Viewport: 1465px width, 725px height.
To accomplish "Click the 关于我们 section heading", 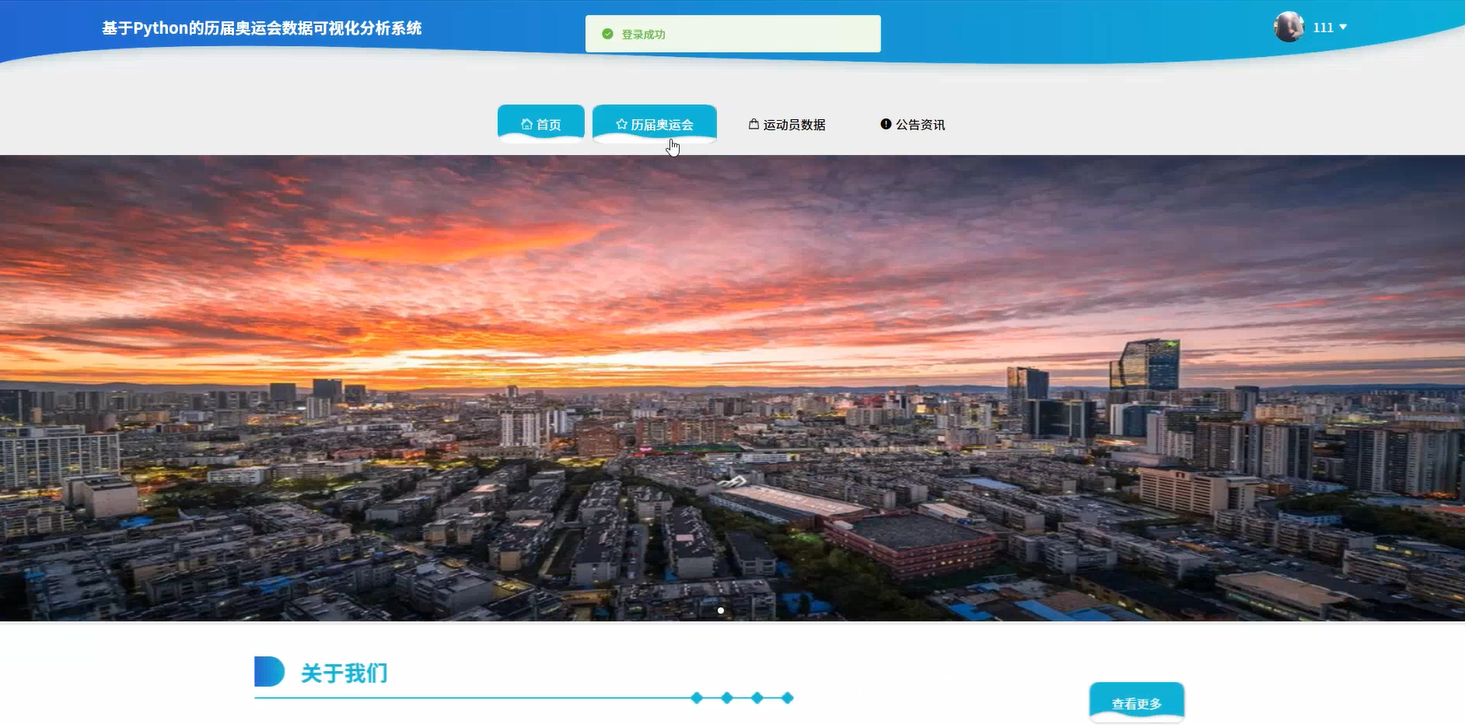I will (344, 673).
